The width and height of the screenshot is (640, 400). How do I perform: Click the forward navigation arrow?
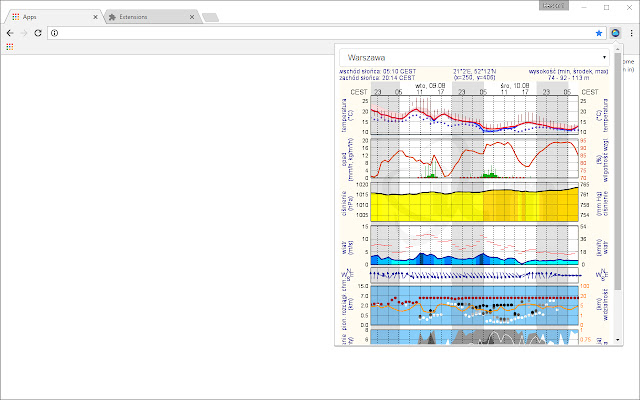(x=24, y=33)
